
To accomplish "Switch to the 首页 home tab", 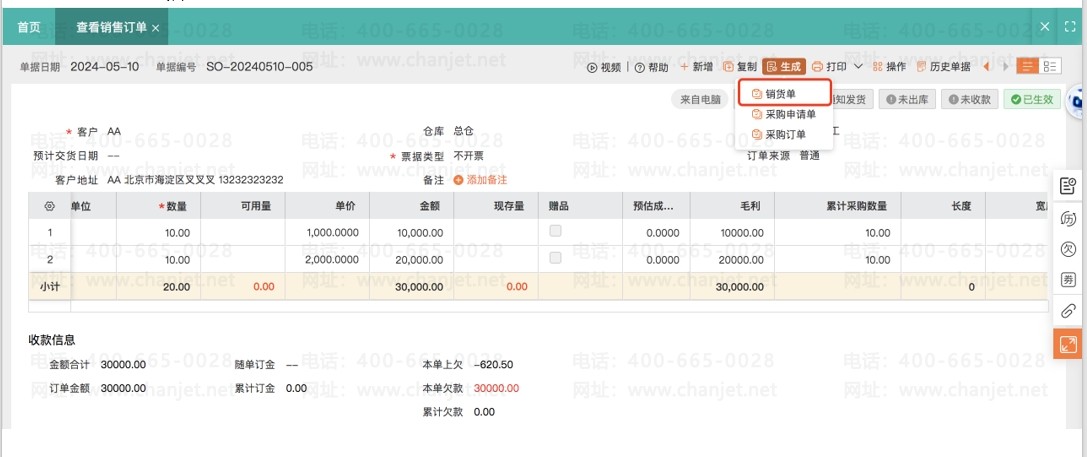I will [x=29, y=27].
